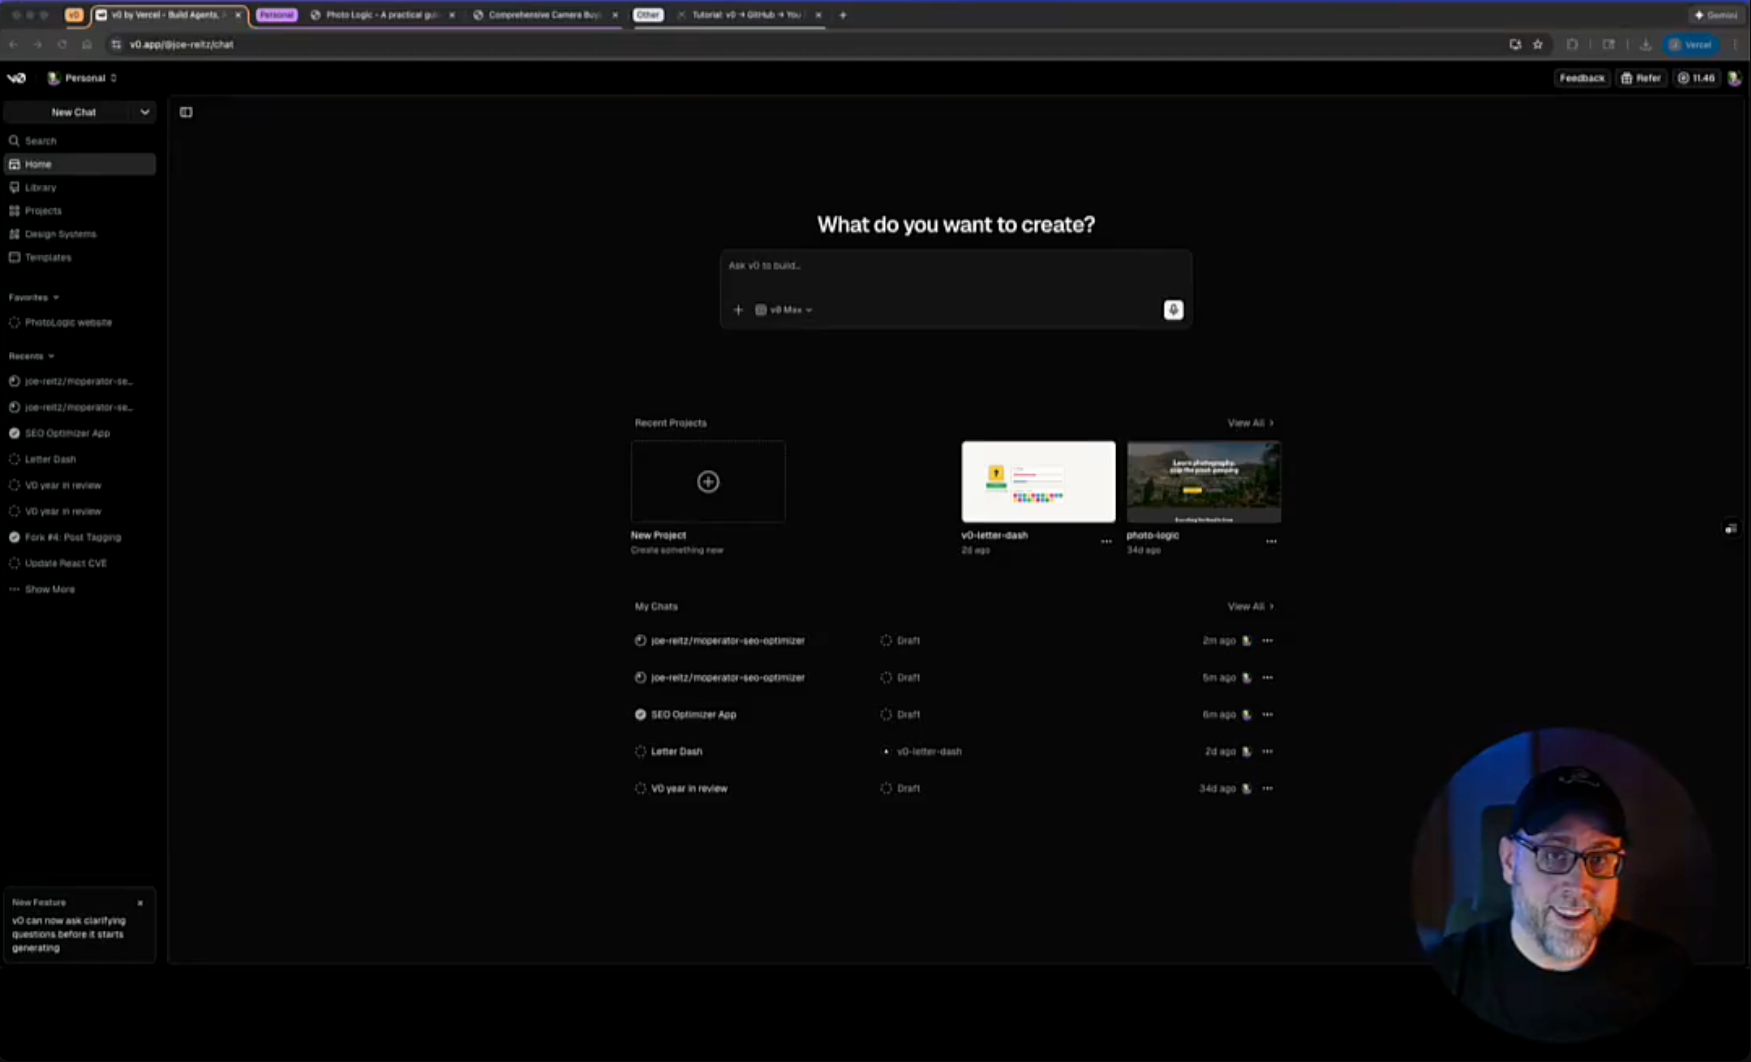
Task: Open the Personal workspace switcher
Action: pos(83,78)
